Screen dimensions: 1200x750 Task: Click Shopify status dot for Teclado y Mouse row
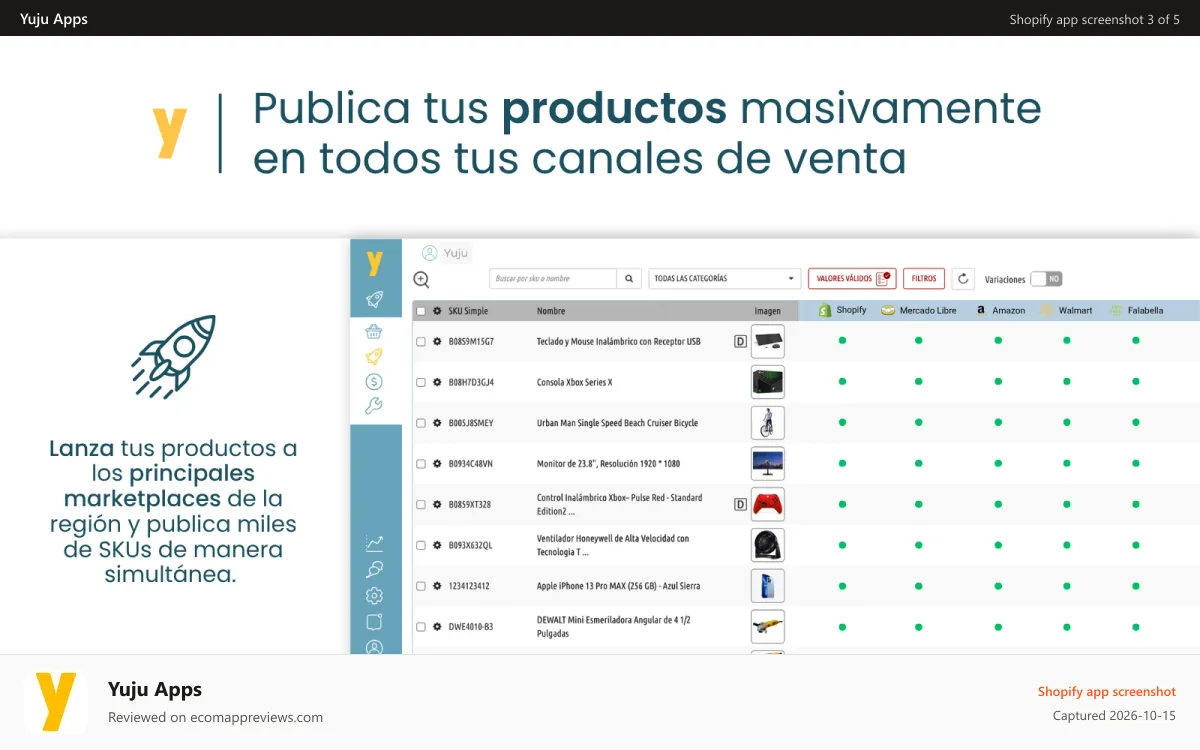point(842,340)
